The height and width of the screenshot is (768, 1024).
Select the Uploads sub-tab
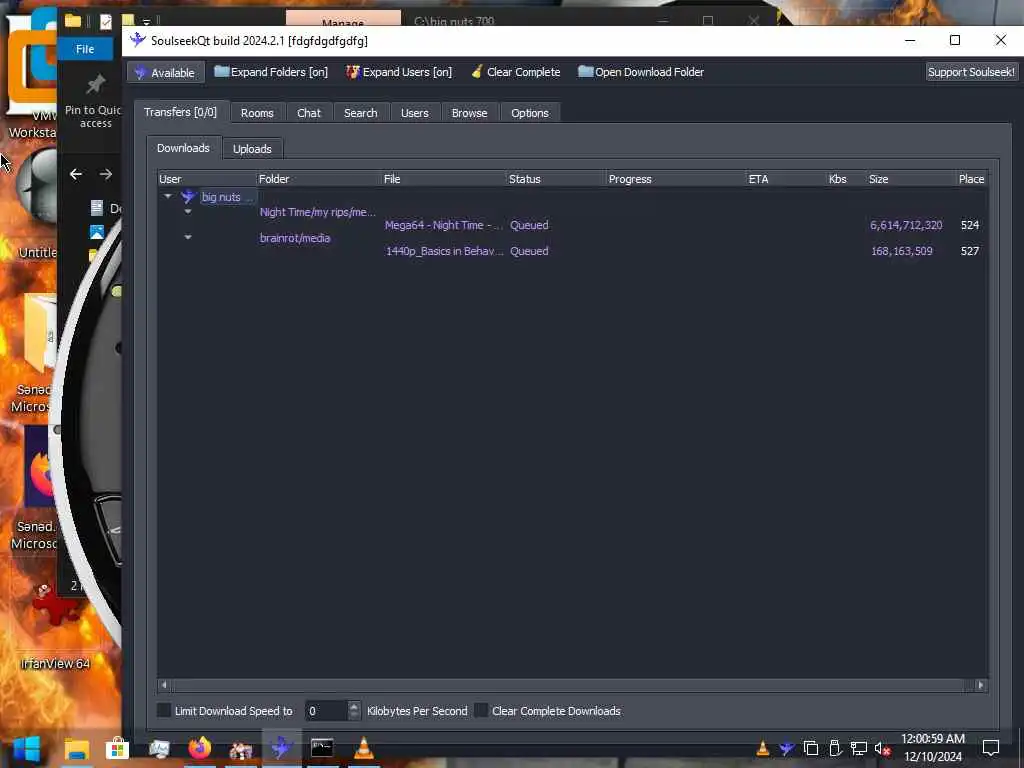pos(252,149)
